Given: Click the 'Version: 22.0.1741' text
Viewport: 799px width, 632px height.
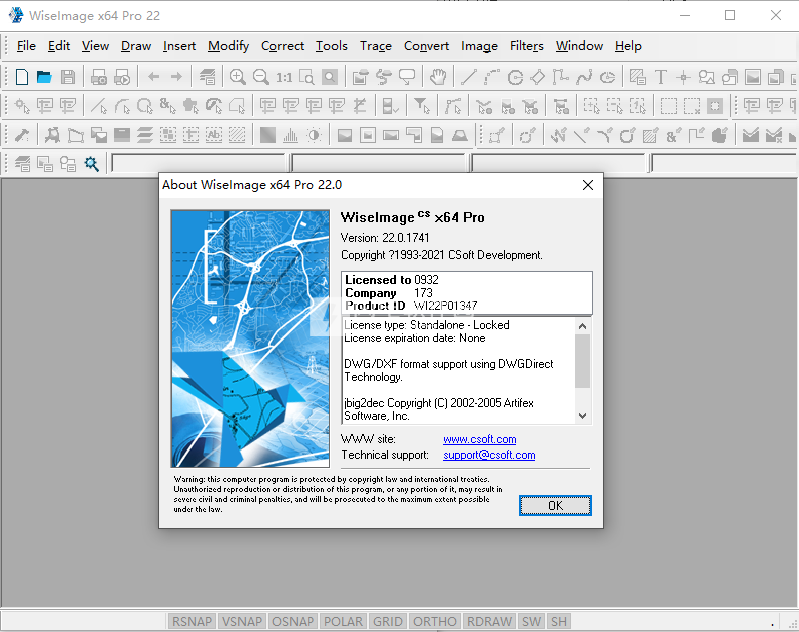Looking at the screenshot, I should (x=385, y=238).
